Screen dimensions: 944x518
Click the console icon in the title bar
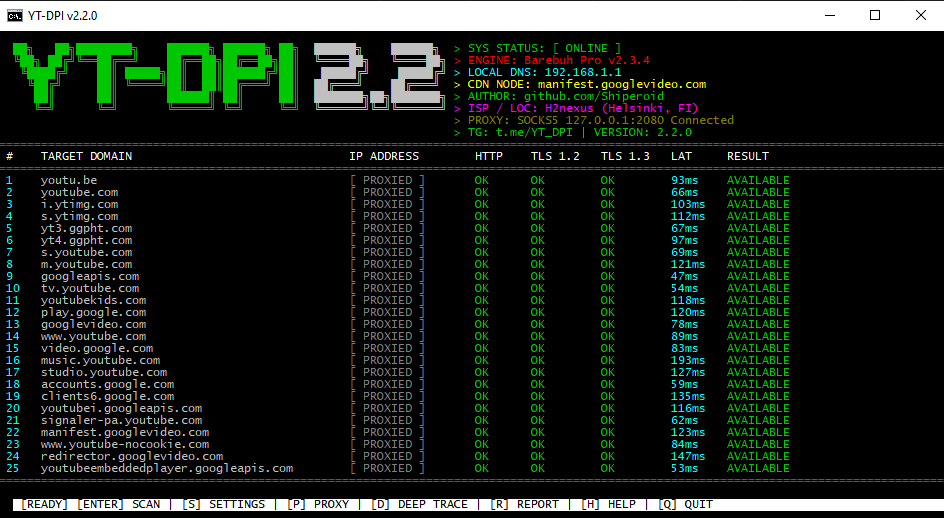pos(14,15)
